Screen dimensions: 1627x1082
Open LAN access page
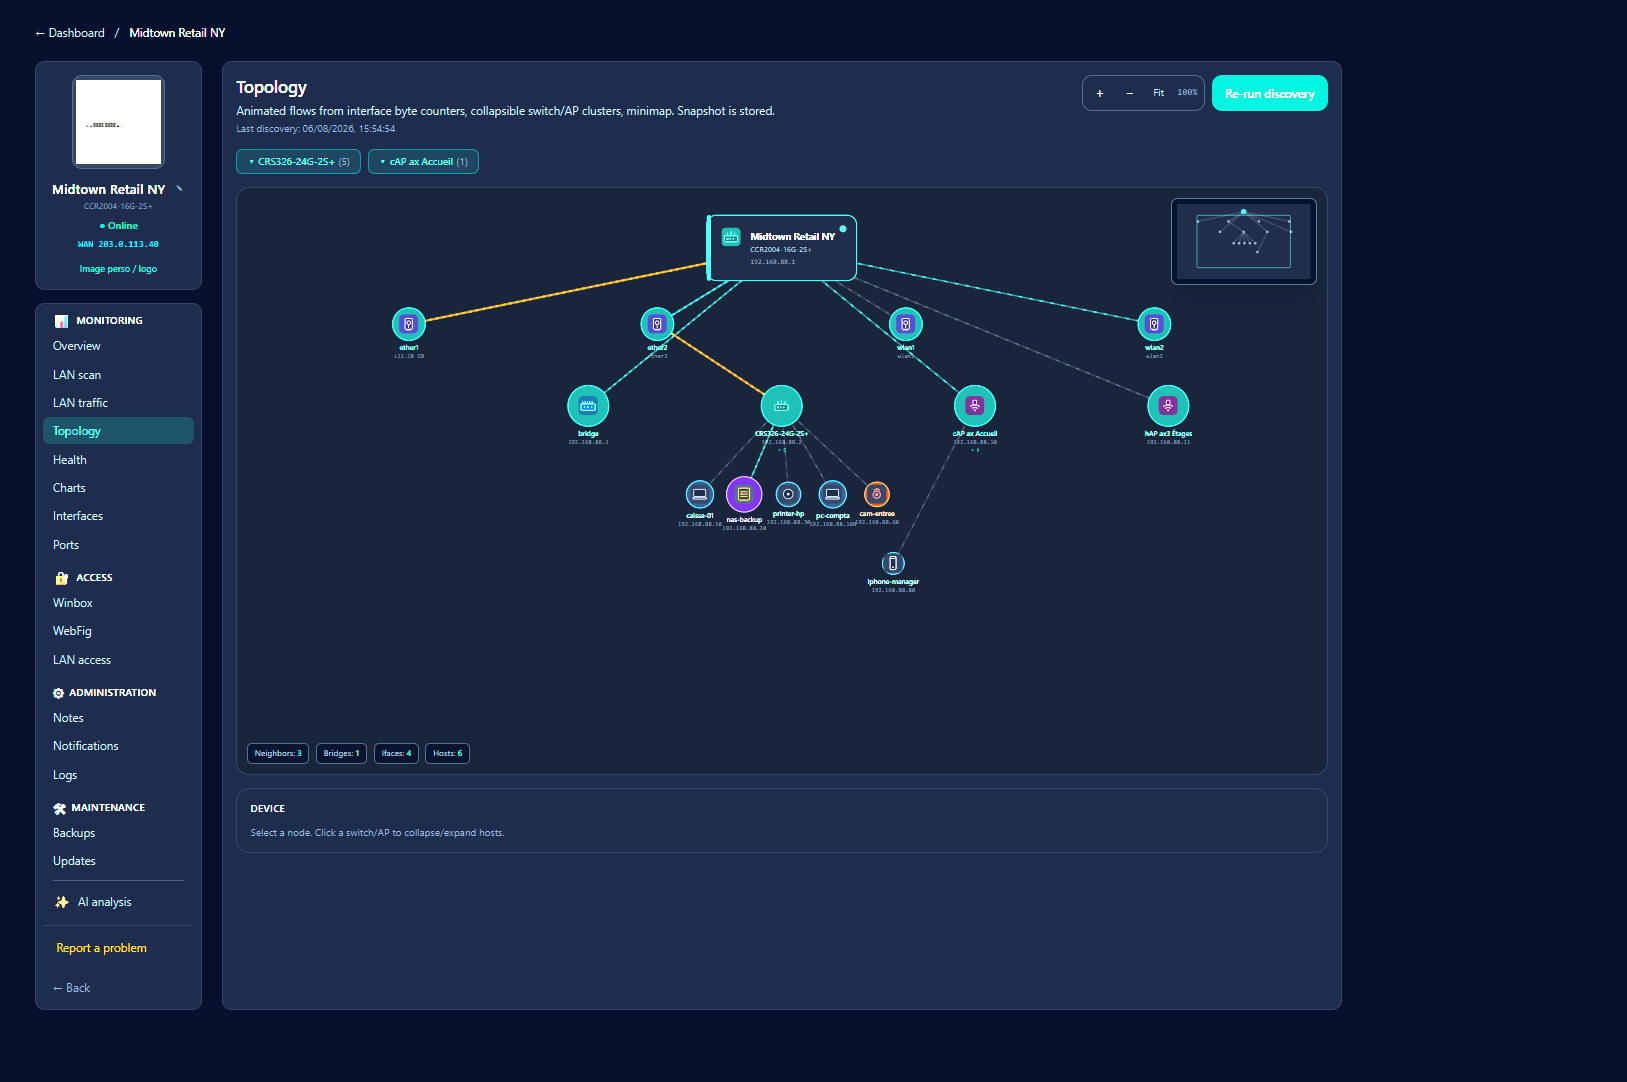[118, 660]
